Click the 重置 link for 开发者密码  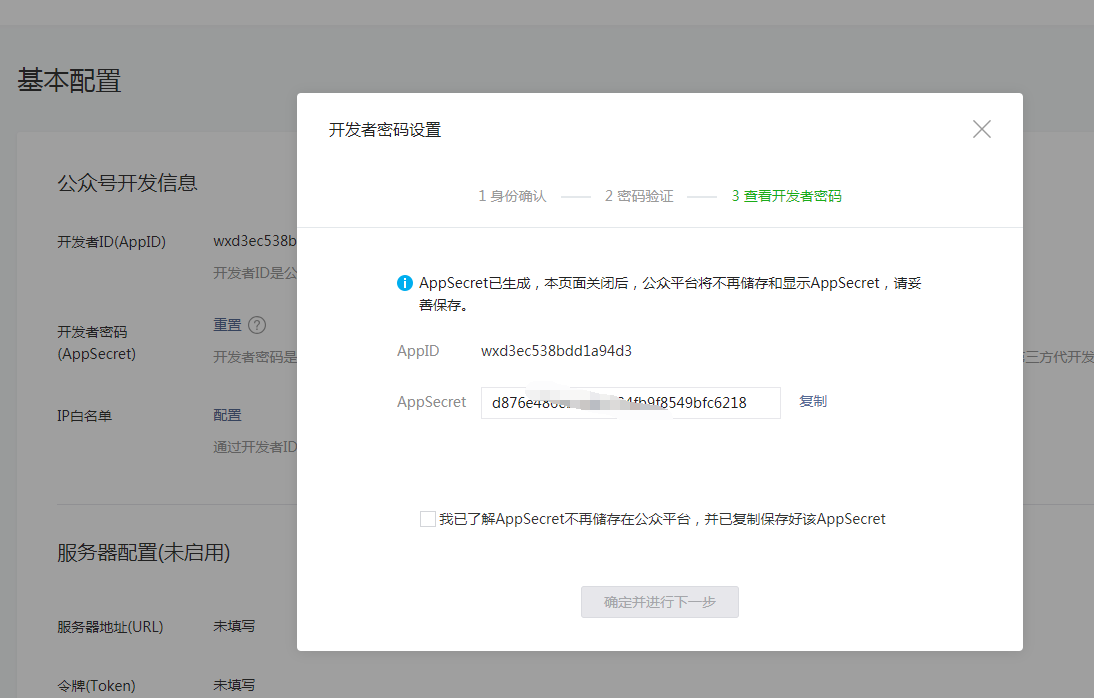pyautogui.click(x=227, y=325)
